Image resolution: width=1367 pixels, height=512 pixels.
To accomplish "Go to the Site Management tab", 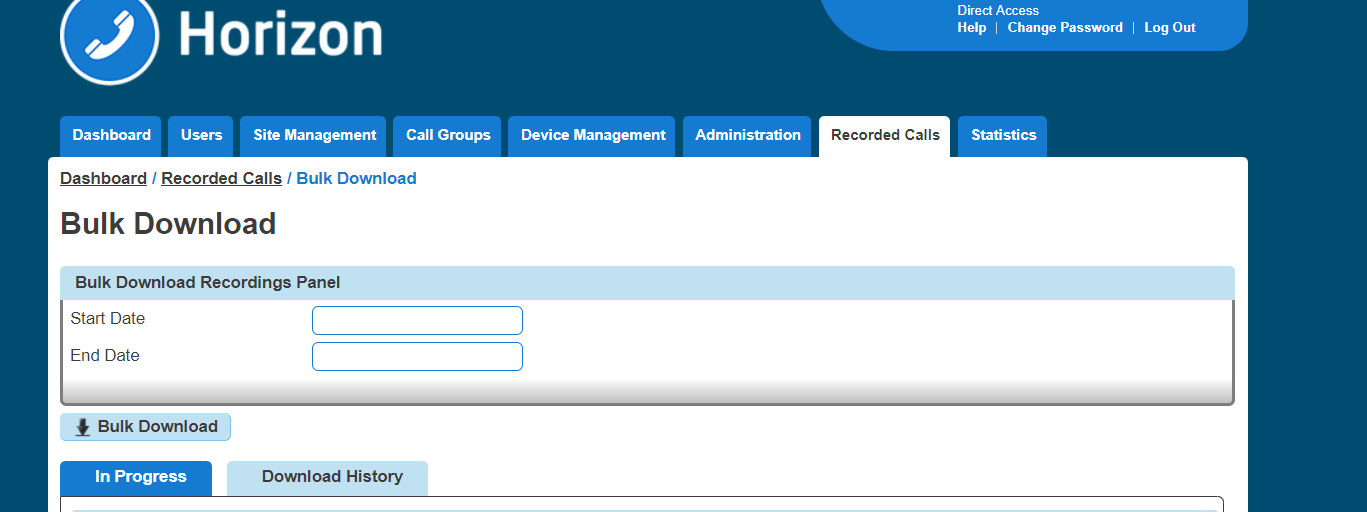I will [x=315, y=136].
